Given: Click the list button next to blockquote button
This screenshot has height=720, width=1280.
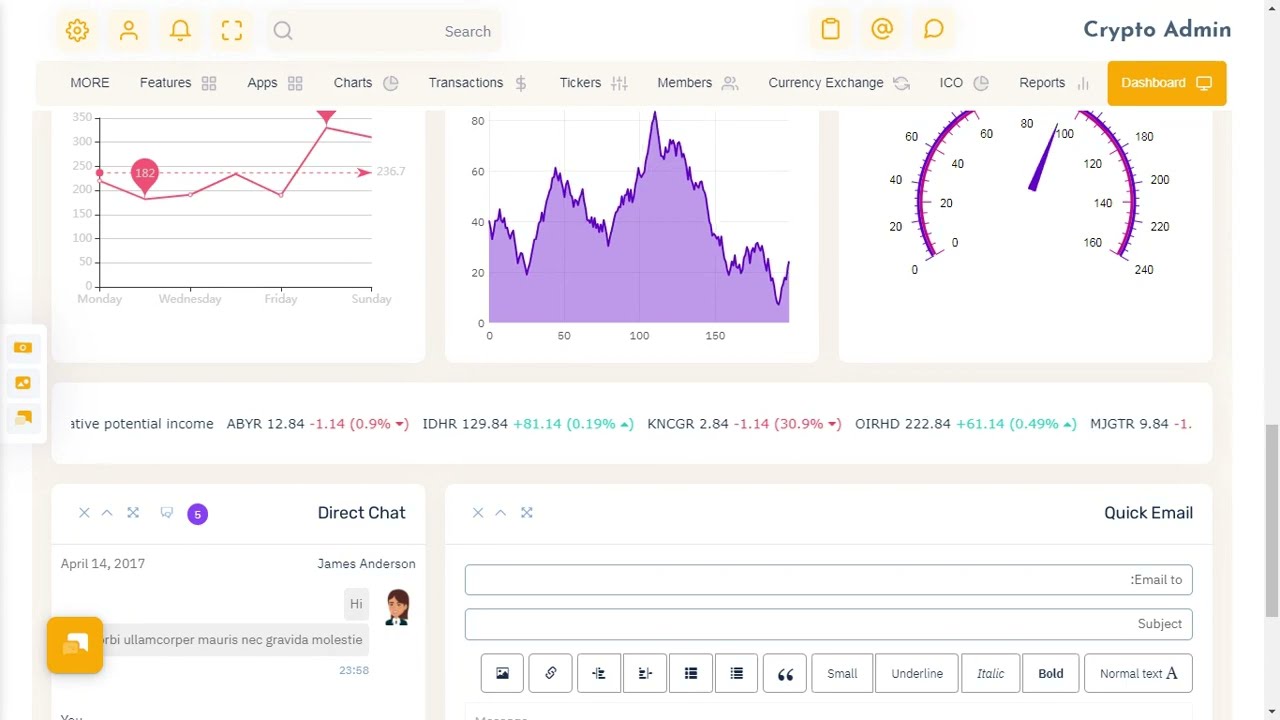Looking at the screenshot, I should coord(737,673).
